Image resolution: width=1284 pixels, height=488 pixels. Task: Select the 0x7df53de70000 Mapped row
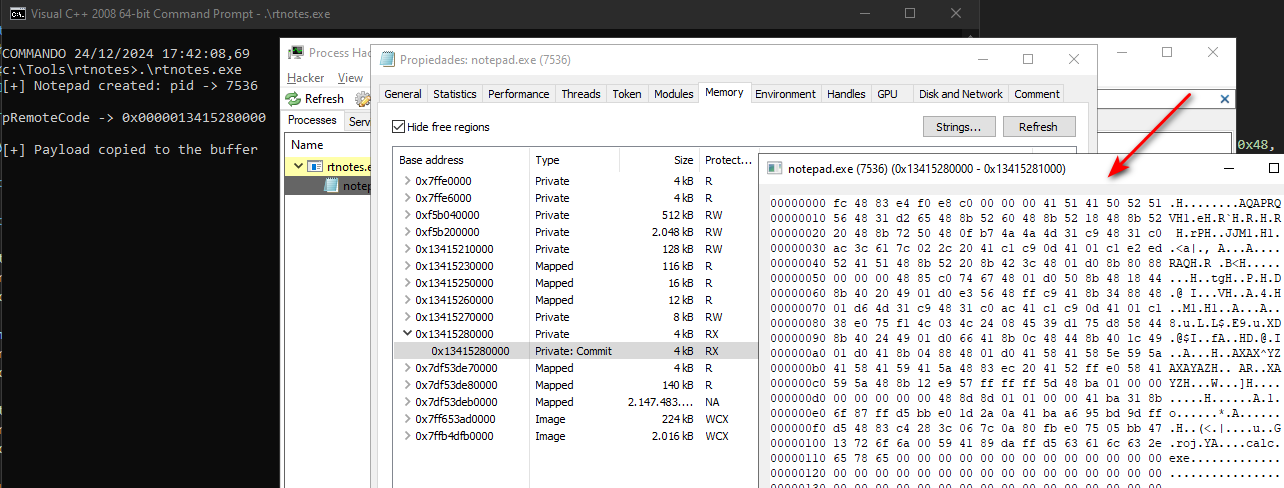pos(575,368)
